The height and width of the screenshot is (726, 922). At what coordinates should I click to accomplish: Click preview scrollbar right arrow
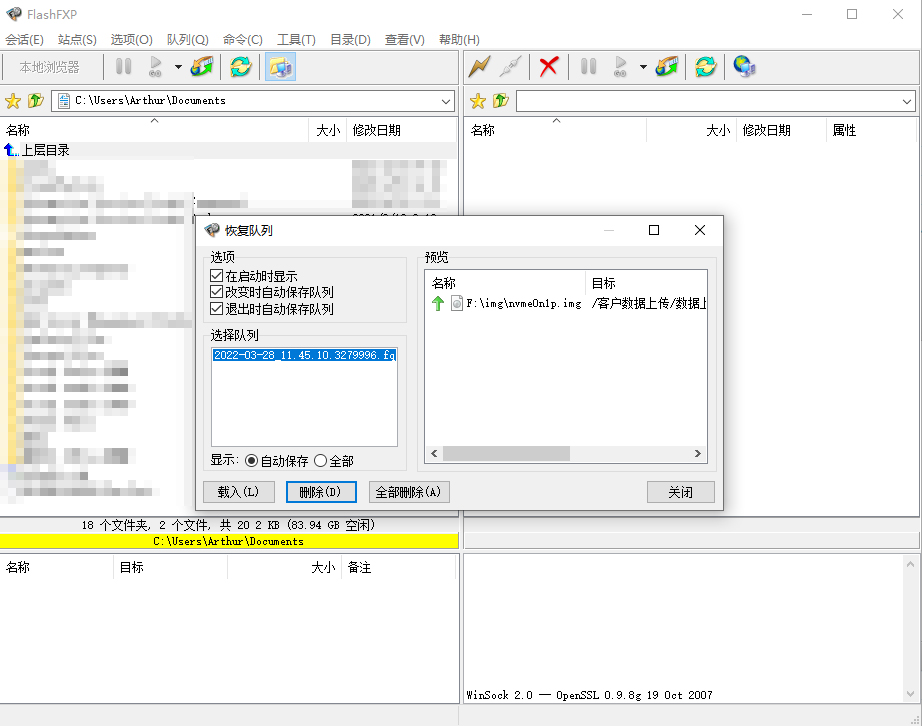click(697, 453)
